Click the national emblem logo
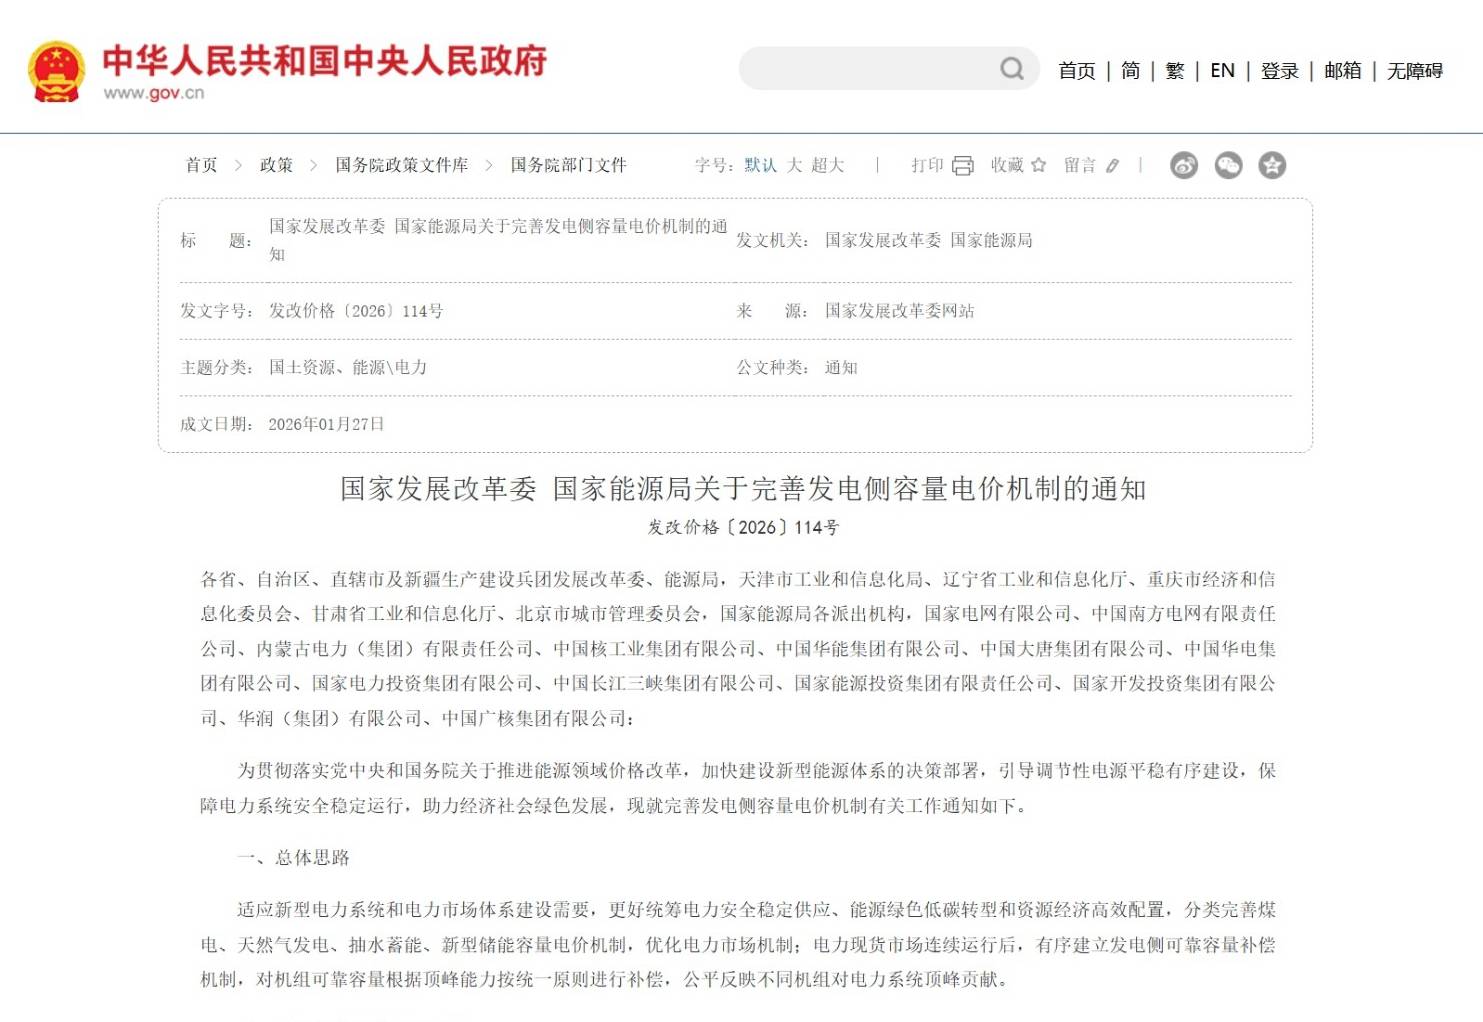Image resolution: width=1483 pixels, height=1022 pixels. (56, 71)
